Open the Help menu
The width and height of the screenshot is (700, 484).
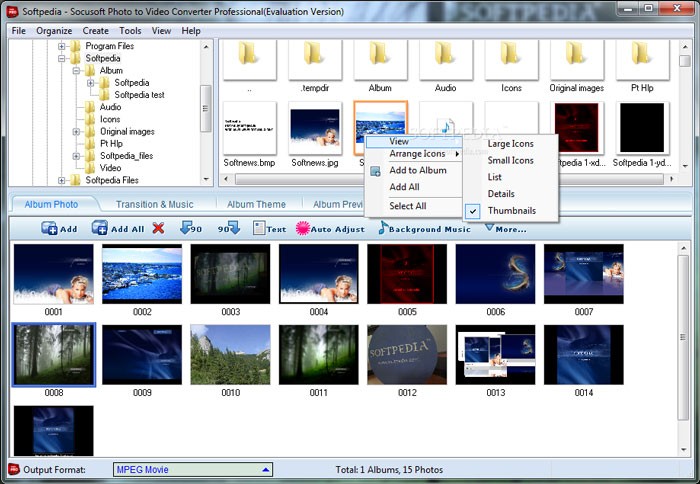click(x=191, y=31)
